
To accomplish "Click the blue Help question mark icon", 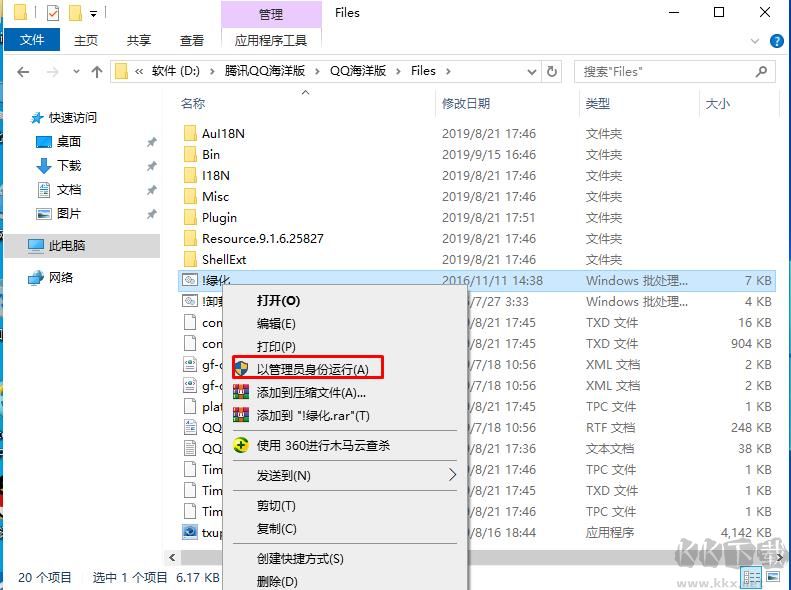I will point(777,40).
